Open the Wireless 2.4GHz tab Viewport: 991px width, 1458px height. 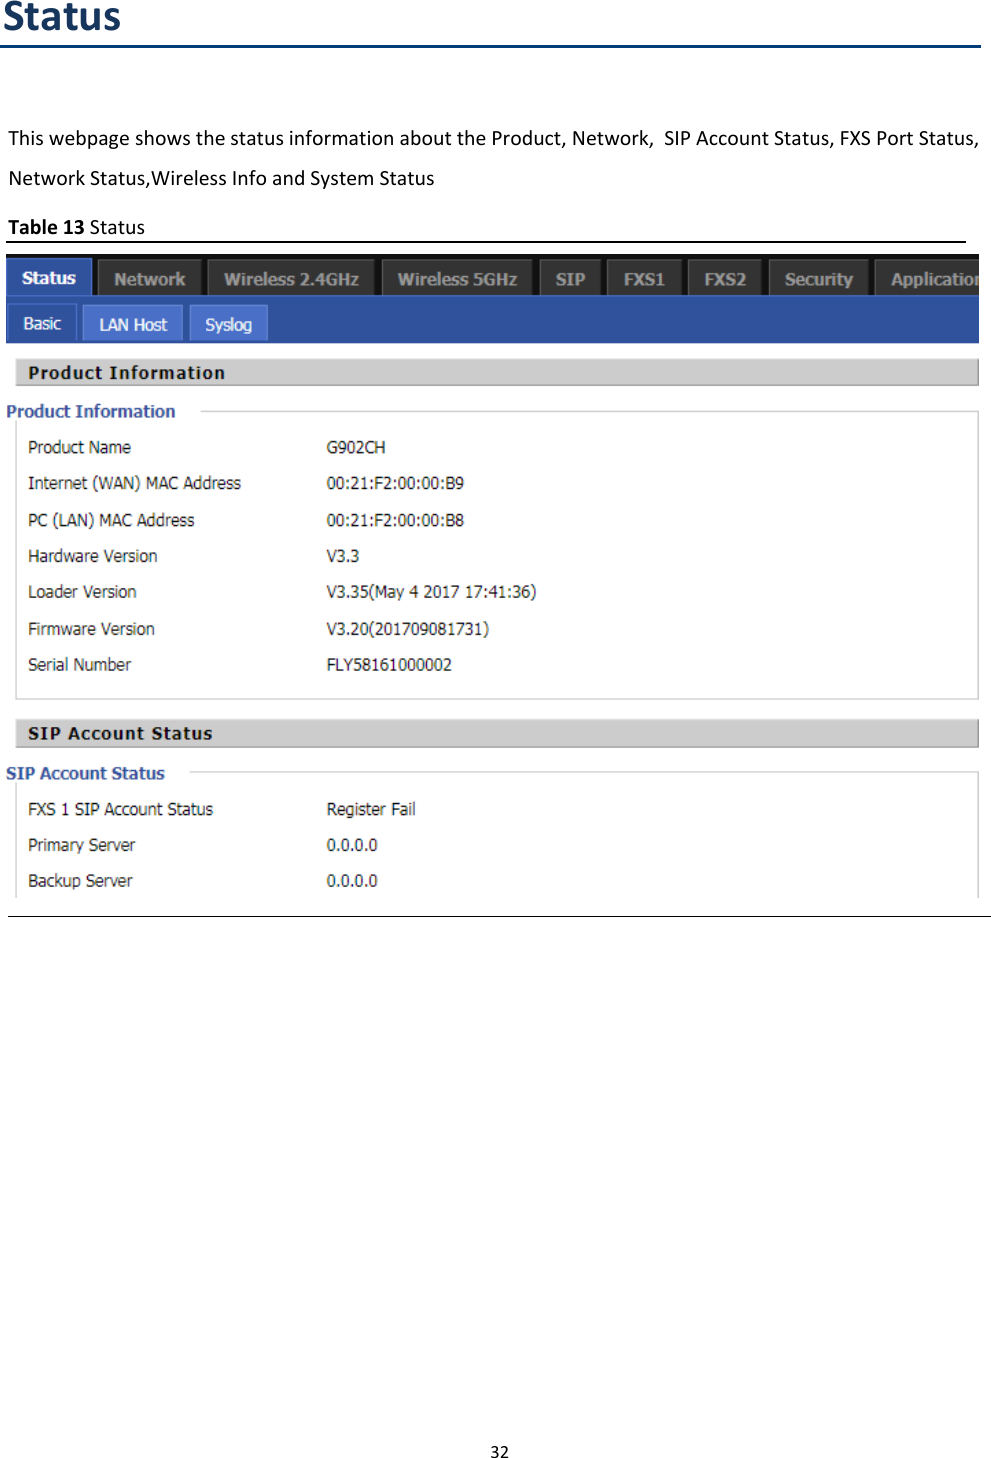(x=291, y=277)
